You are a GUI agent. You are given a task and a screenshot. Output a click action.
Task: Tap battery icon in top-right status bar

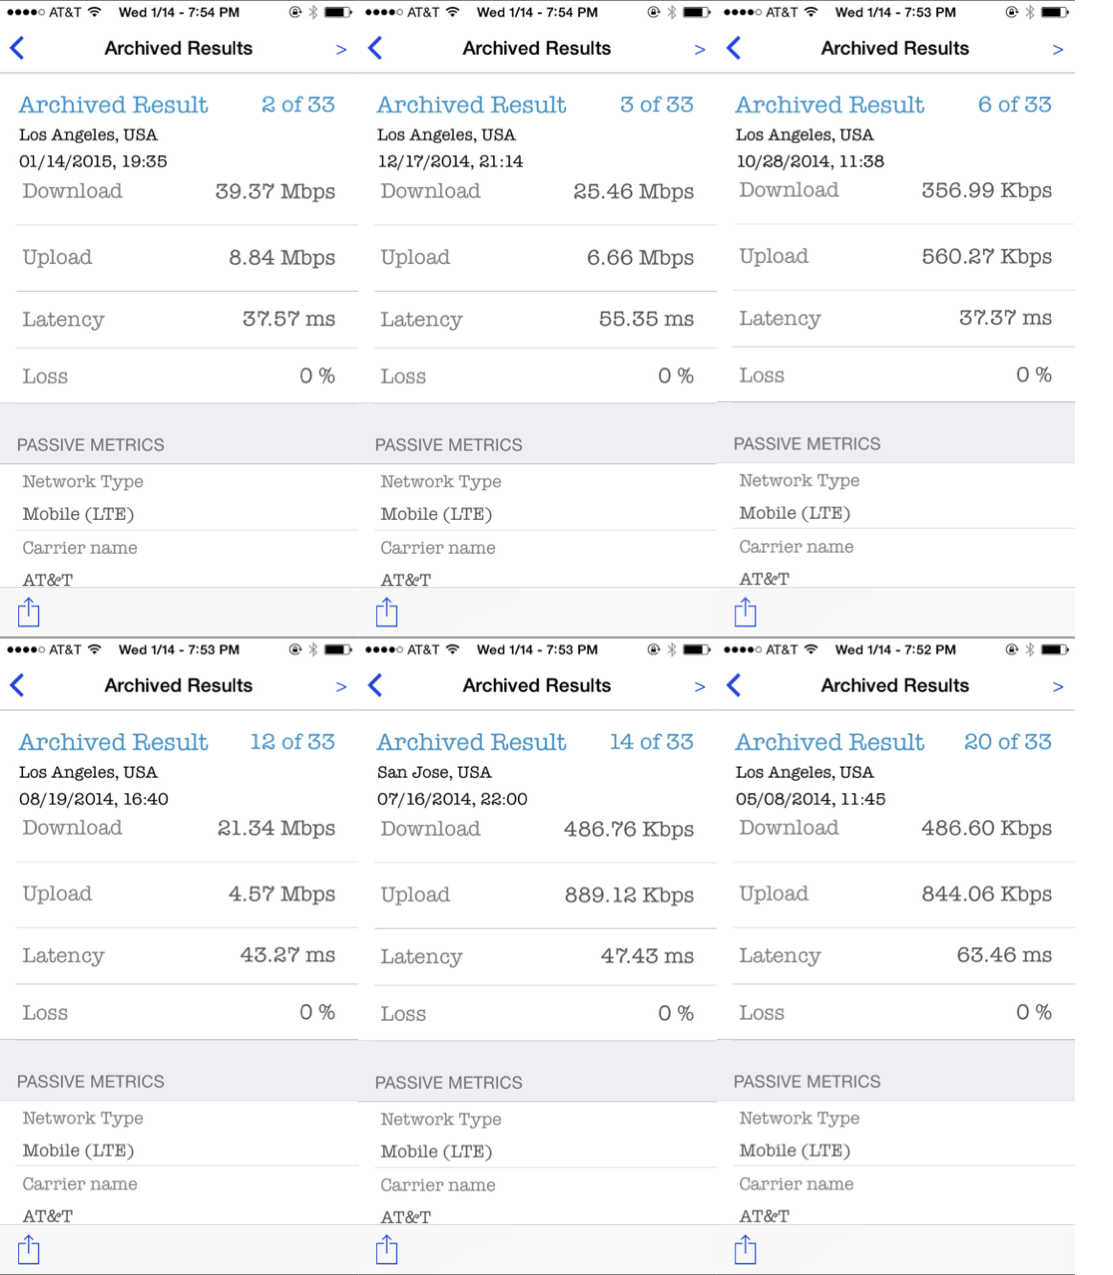click(x=1054, y=12)
